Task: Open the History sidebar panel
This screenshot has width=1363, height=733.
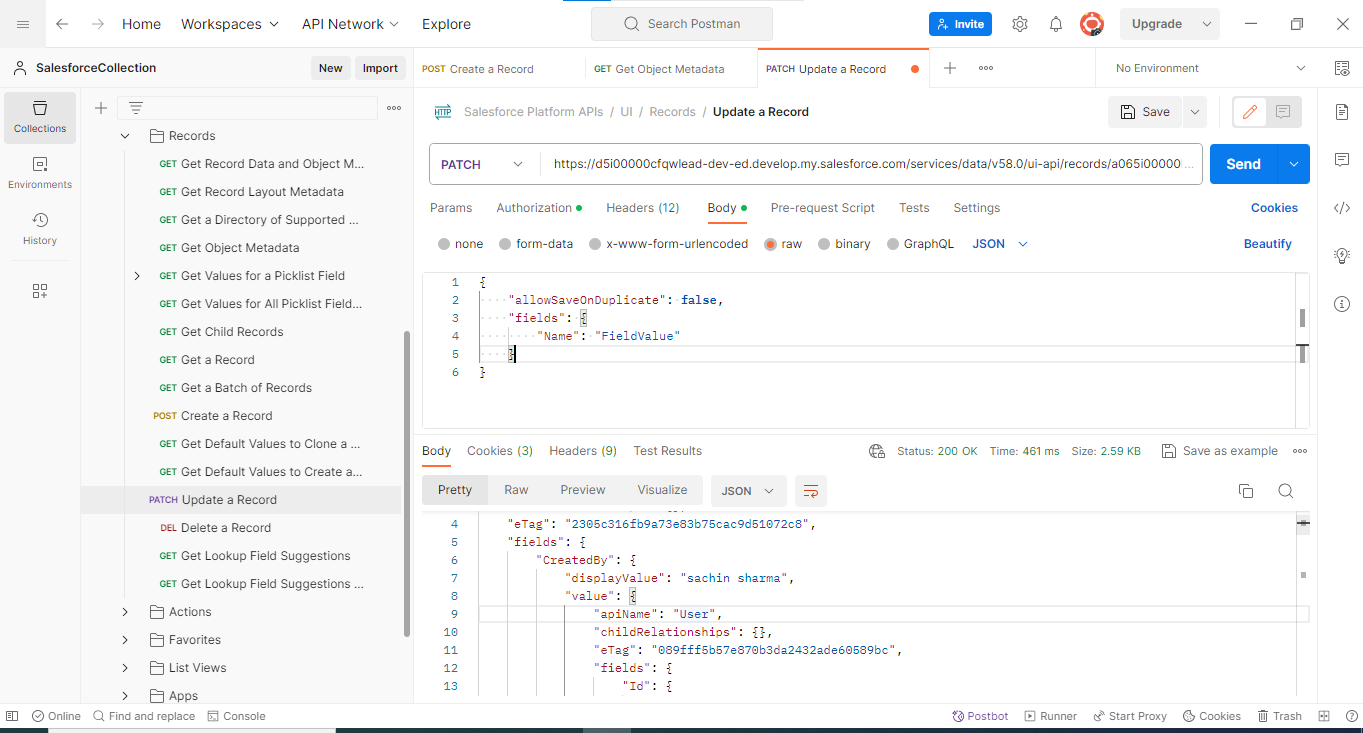Action: pos(40,228)
